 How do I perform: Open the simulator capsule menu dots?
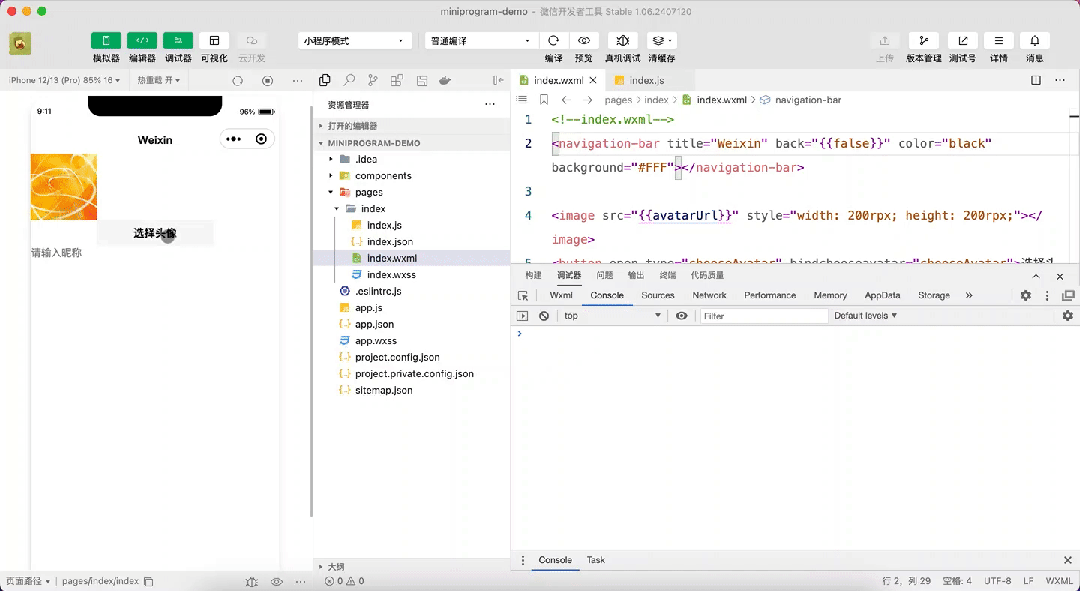click(233, 139)
